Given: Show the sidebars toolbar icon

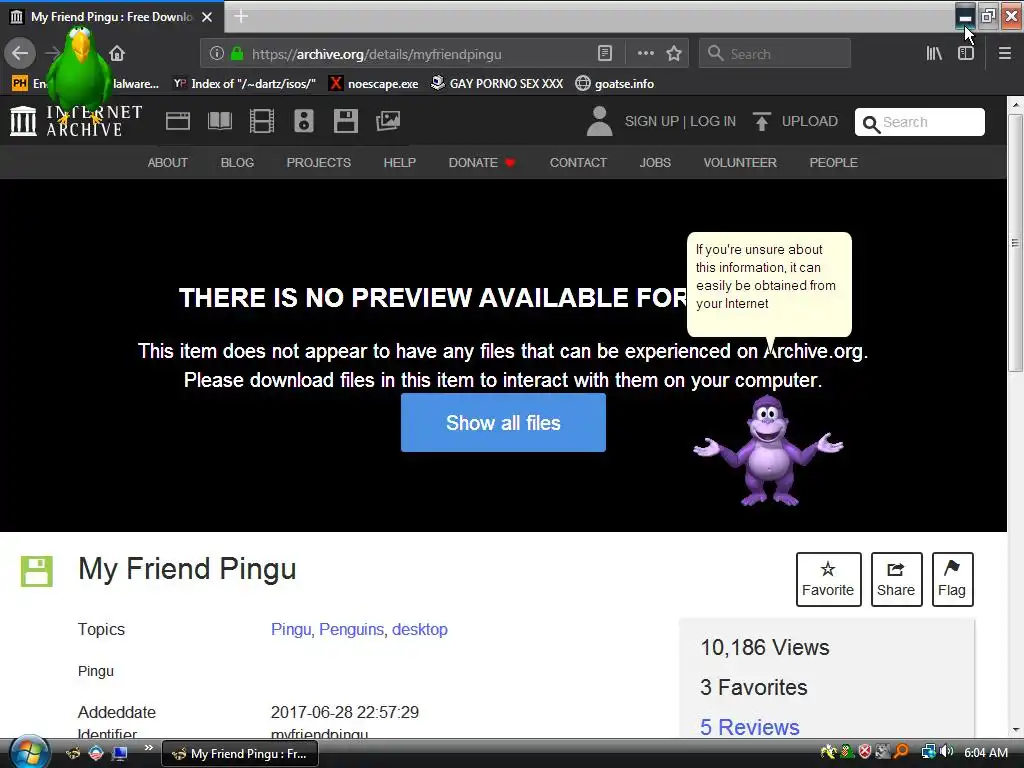Looking at the screenshot, I should click(966, 54).
